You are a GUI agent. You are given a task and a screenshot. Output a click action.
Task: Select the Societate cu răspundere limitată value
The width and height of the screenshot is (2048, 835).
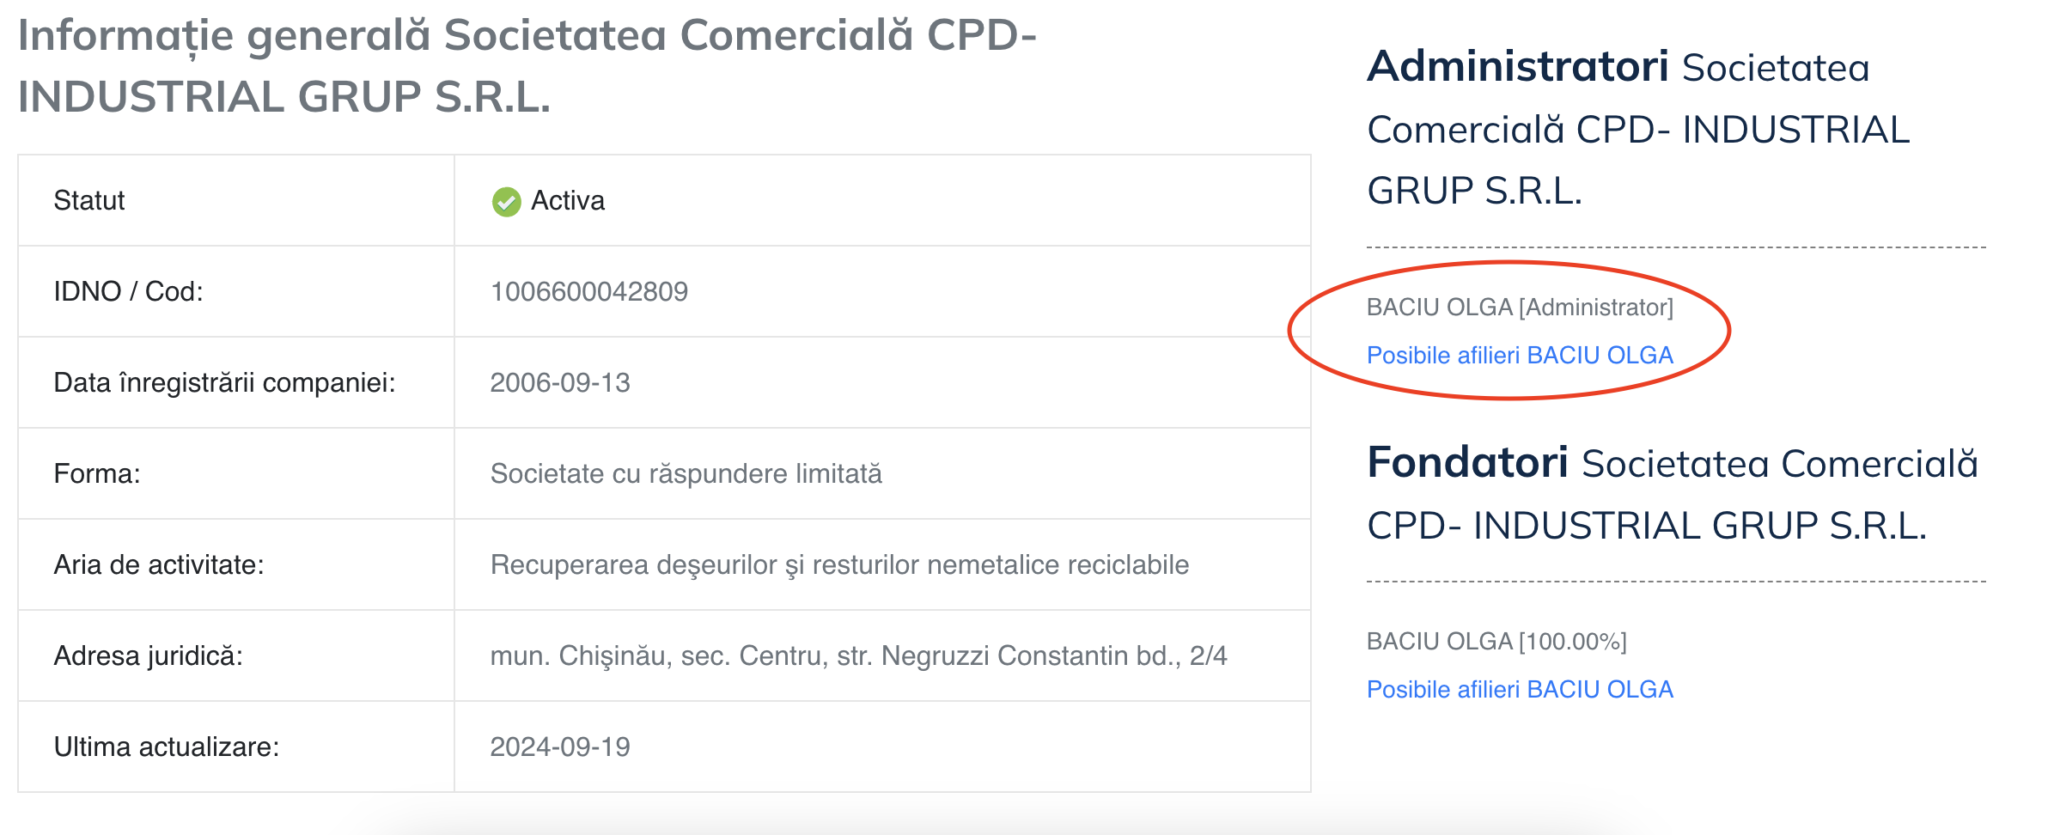tap(686, 474)
